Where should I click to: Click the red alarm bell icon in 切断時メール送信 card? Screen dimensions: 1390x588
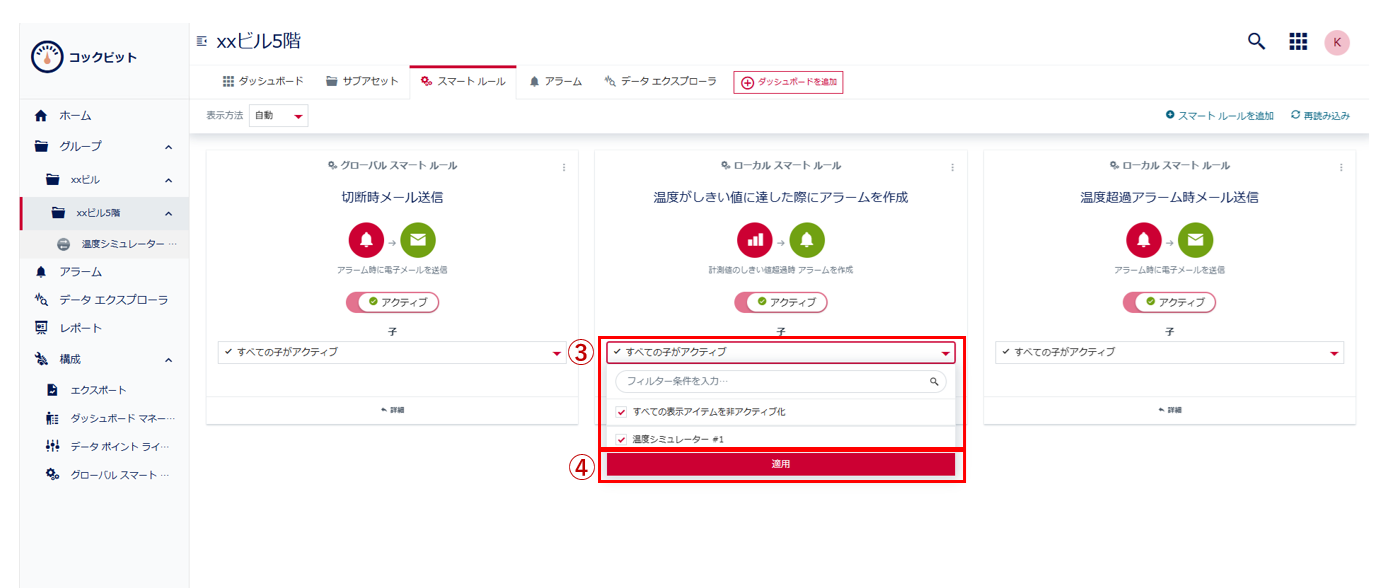pyautogui.click(x=366, y=240)
